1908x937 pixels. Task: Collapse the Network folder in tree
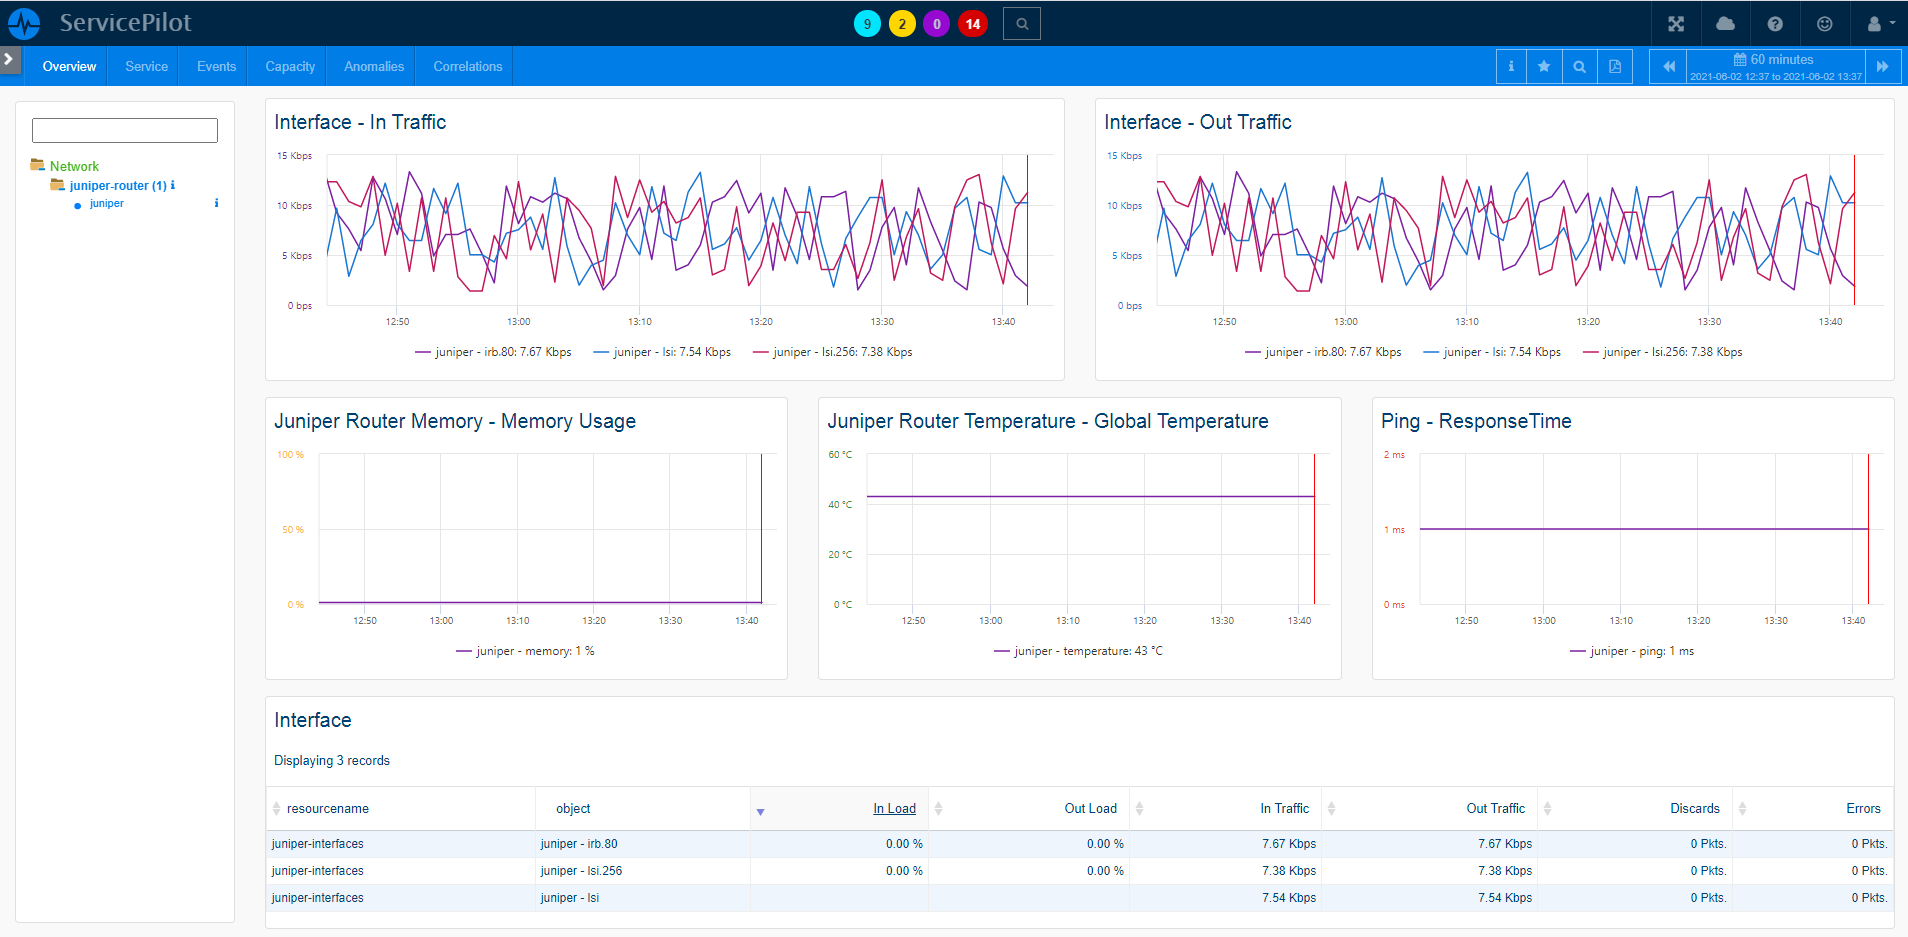[38, 166]
